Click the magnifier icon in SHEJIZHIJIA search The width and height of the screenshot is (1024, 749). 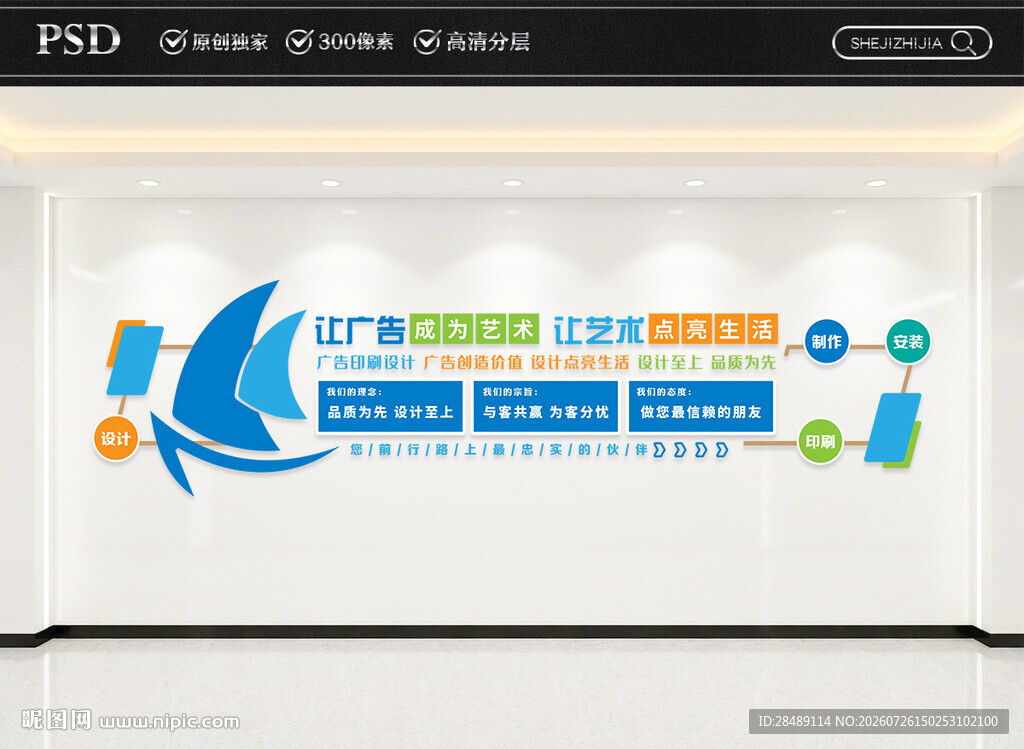click(964, 43)
